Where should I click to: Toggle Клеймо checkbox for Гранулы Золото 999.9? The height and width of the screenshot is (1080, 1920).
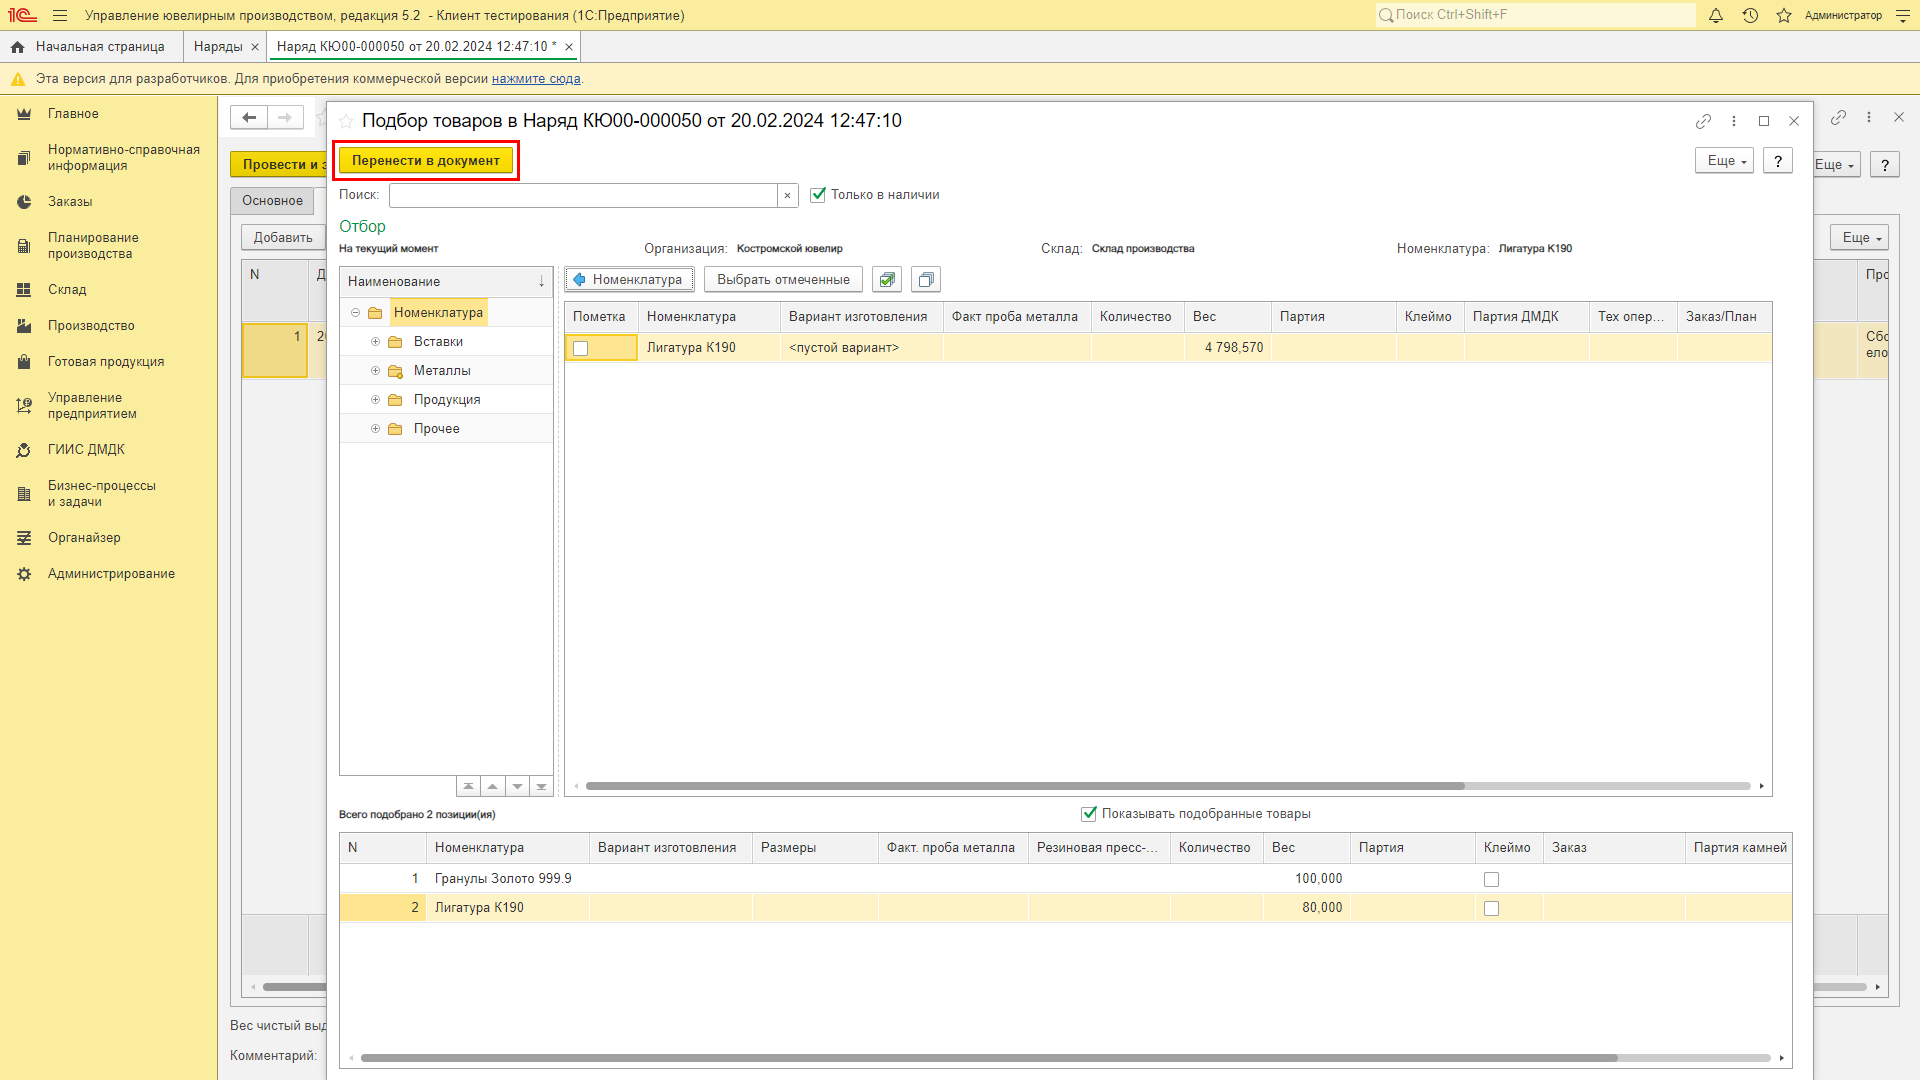1491,879
